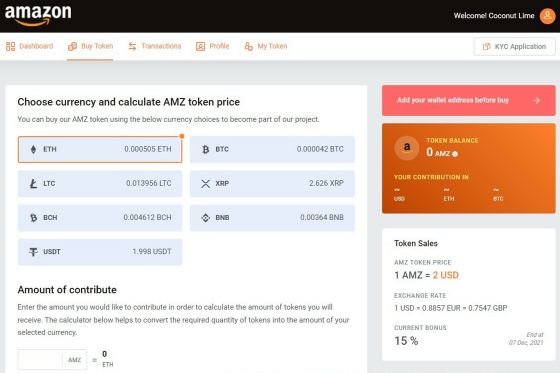Click the Amazon logo
The image size is (560, 373).
[x=38, y=15]
